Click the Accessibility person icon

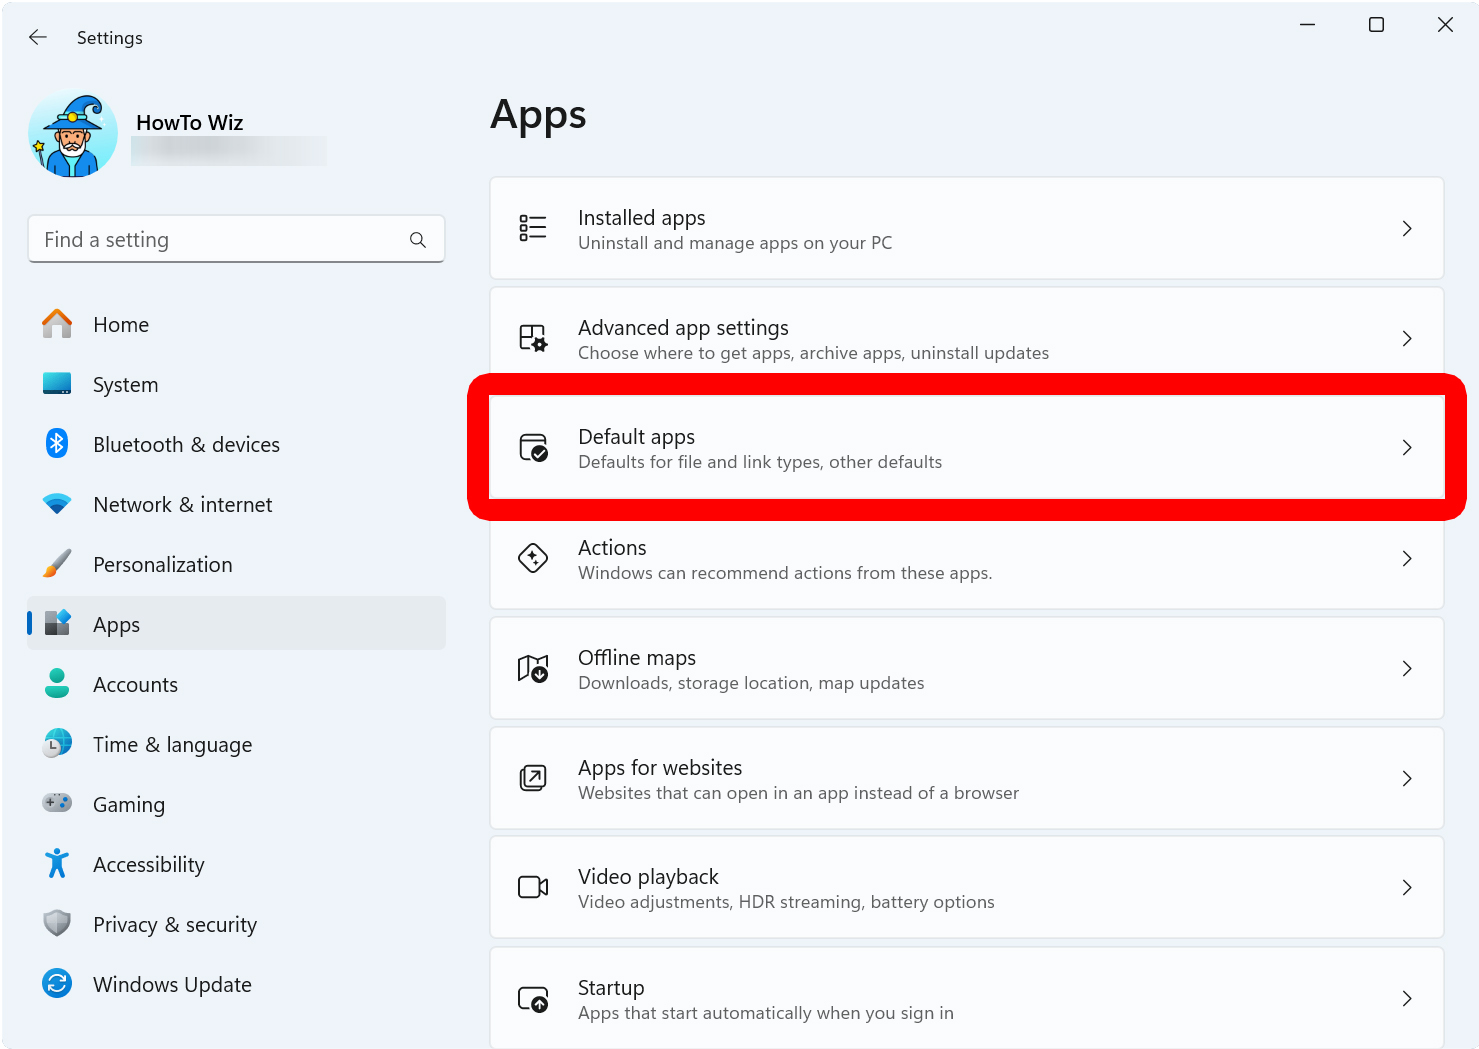[x=57, y=864]
